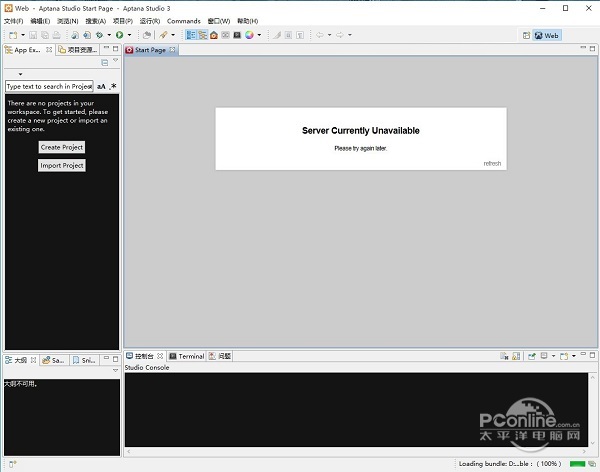Toggle regular expression search (.*)
The height and width of the screenshot is (472, 600).
[x=113, y=87]
